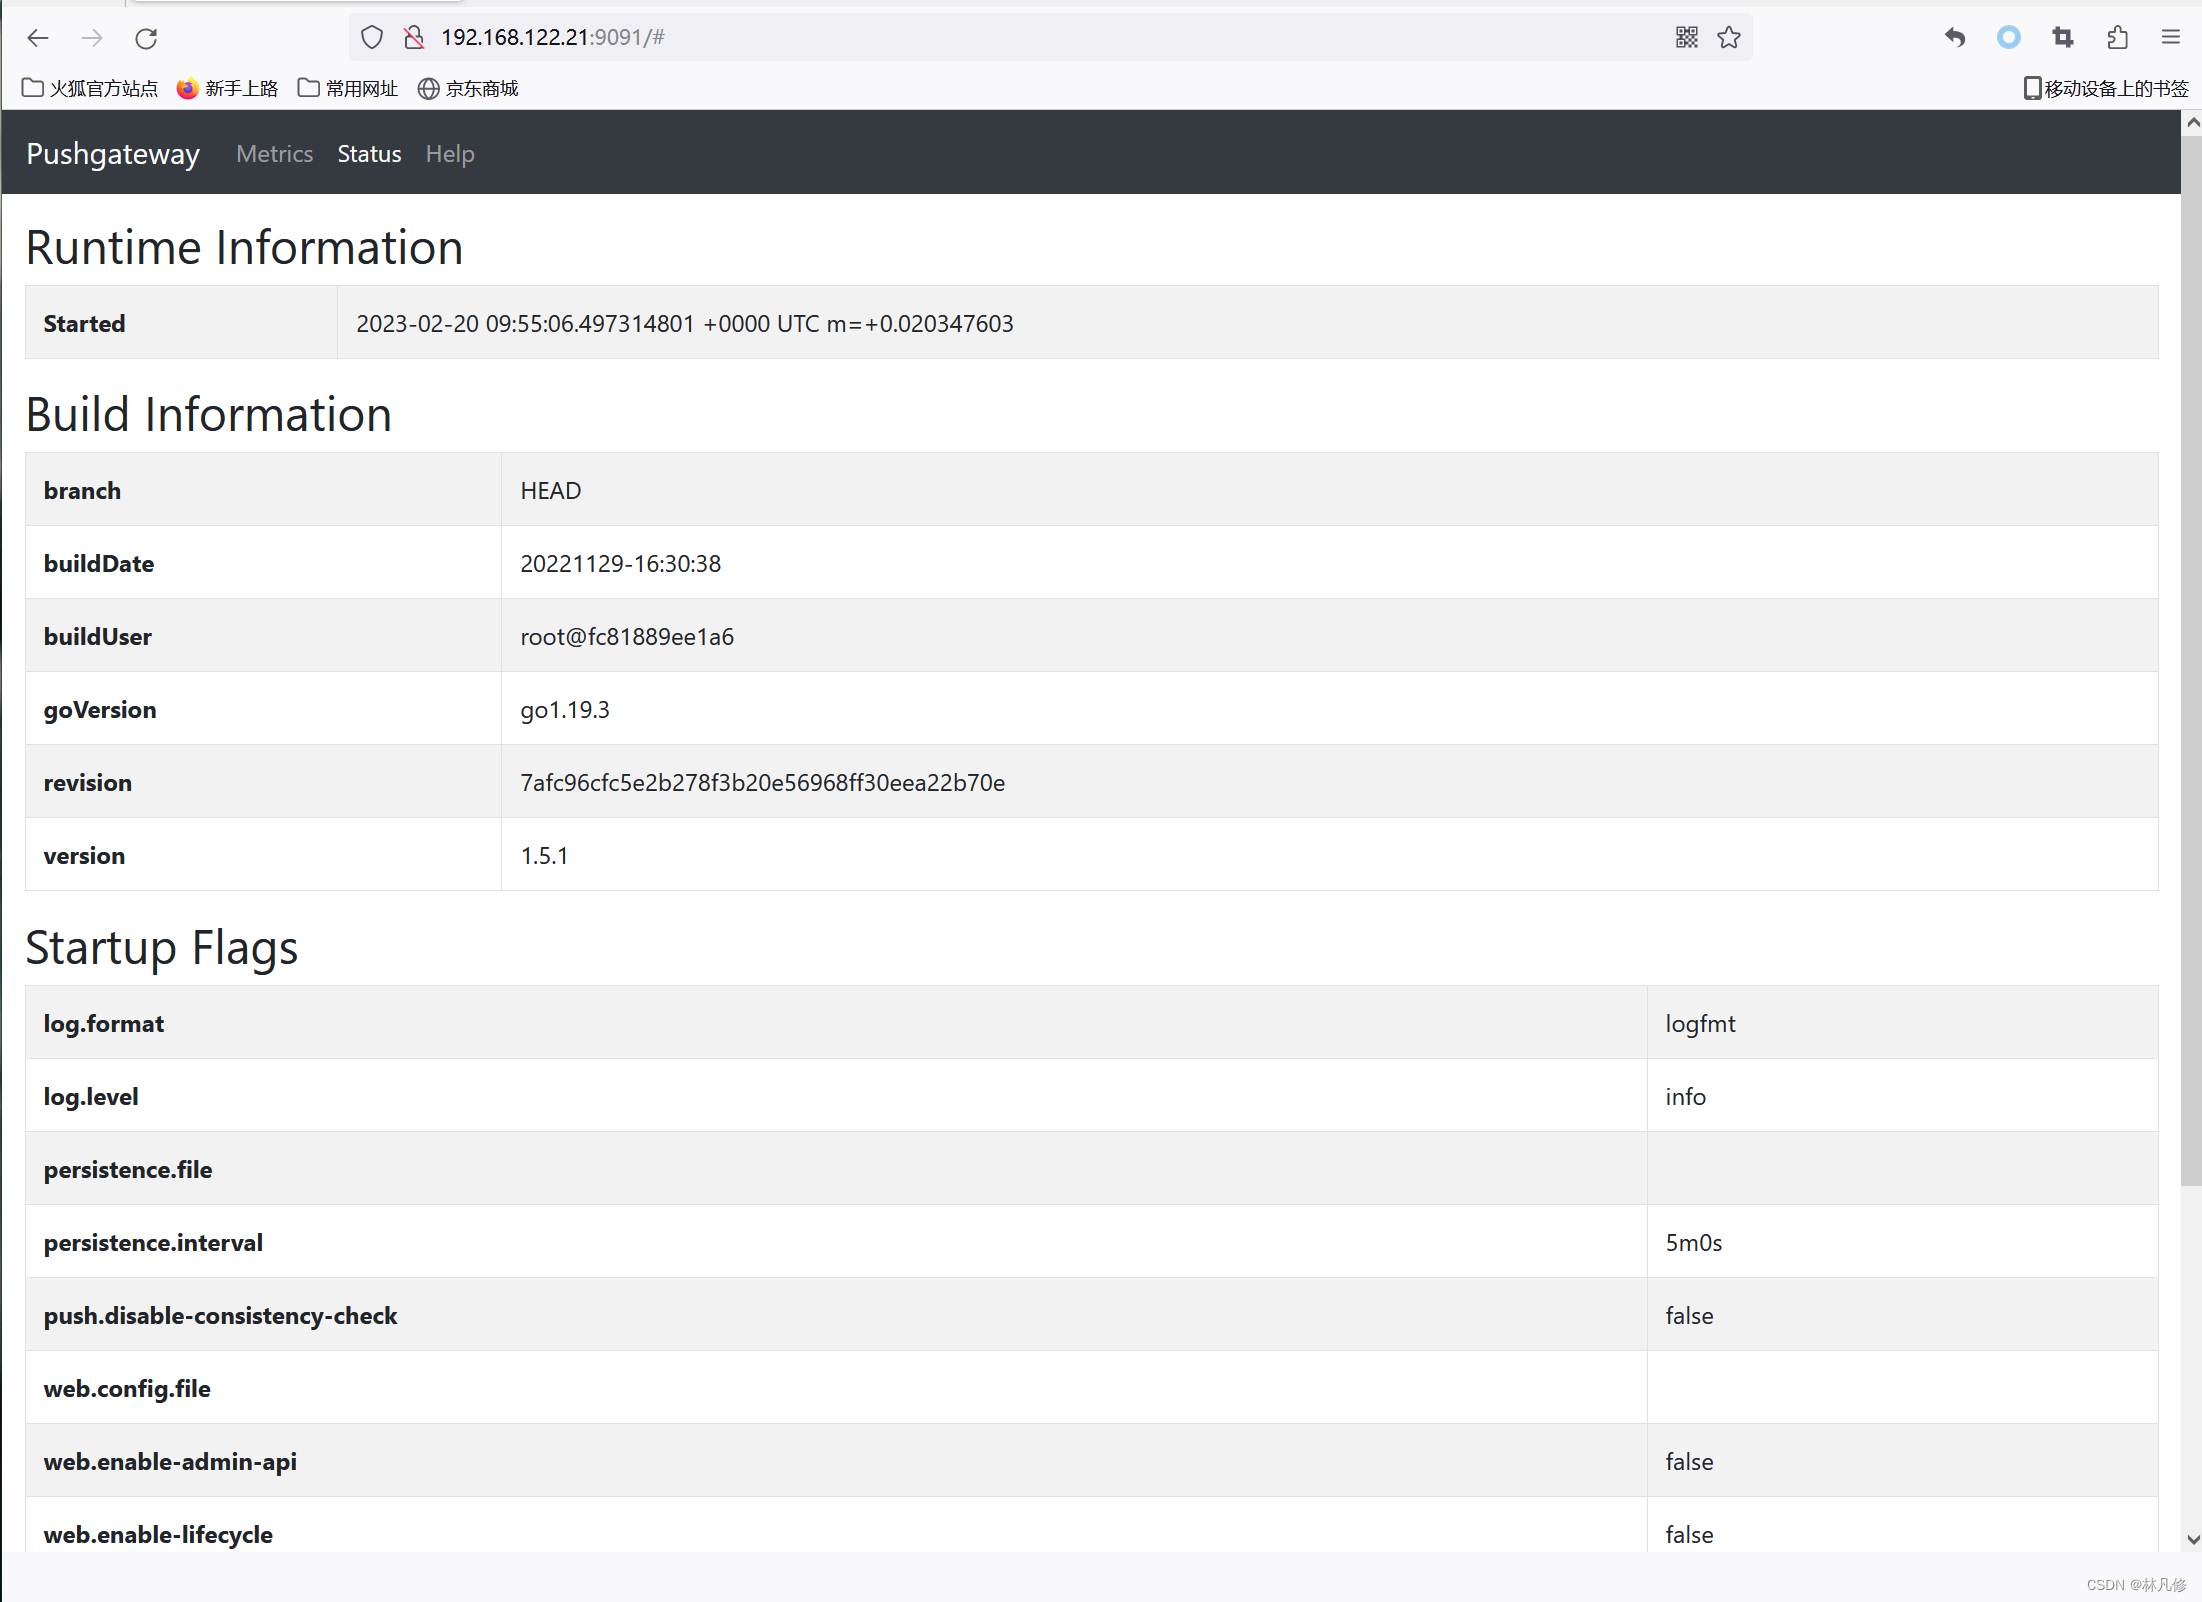Screen dimensions: 2202x1602
Task: Click the insecure connection lock icon
Action: [414, 38]
